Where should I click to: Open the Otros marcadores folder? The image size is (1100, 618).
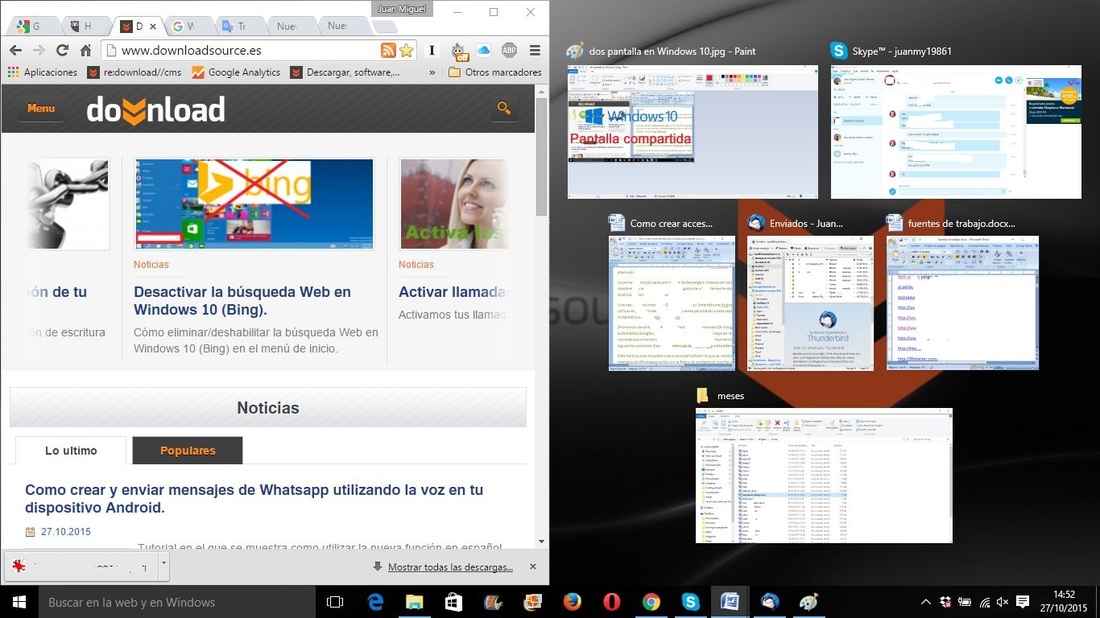point(495,72)
